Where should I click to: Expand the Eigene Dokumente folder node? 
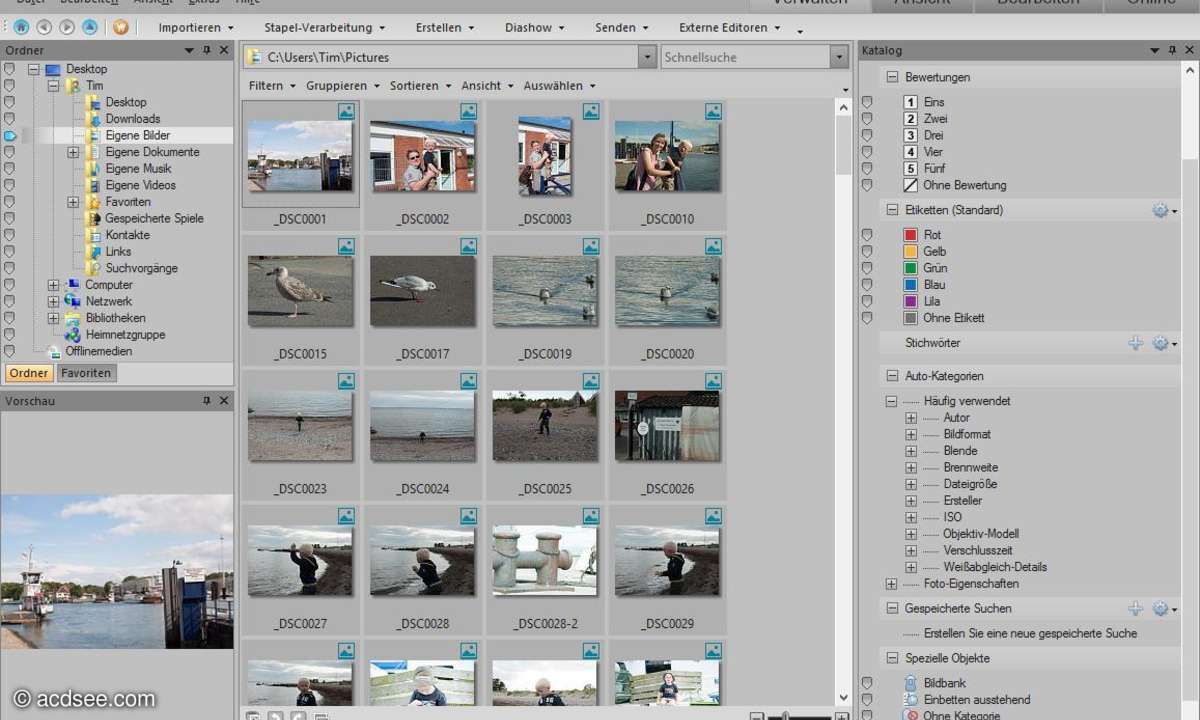point(73,152)
